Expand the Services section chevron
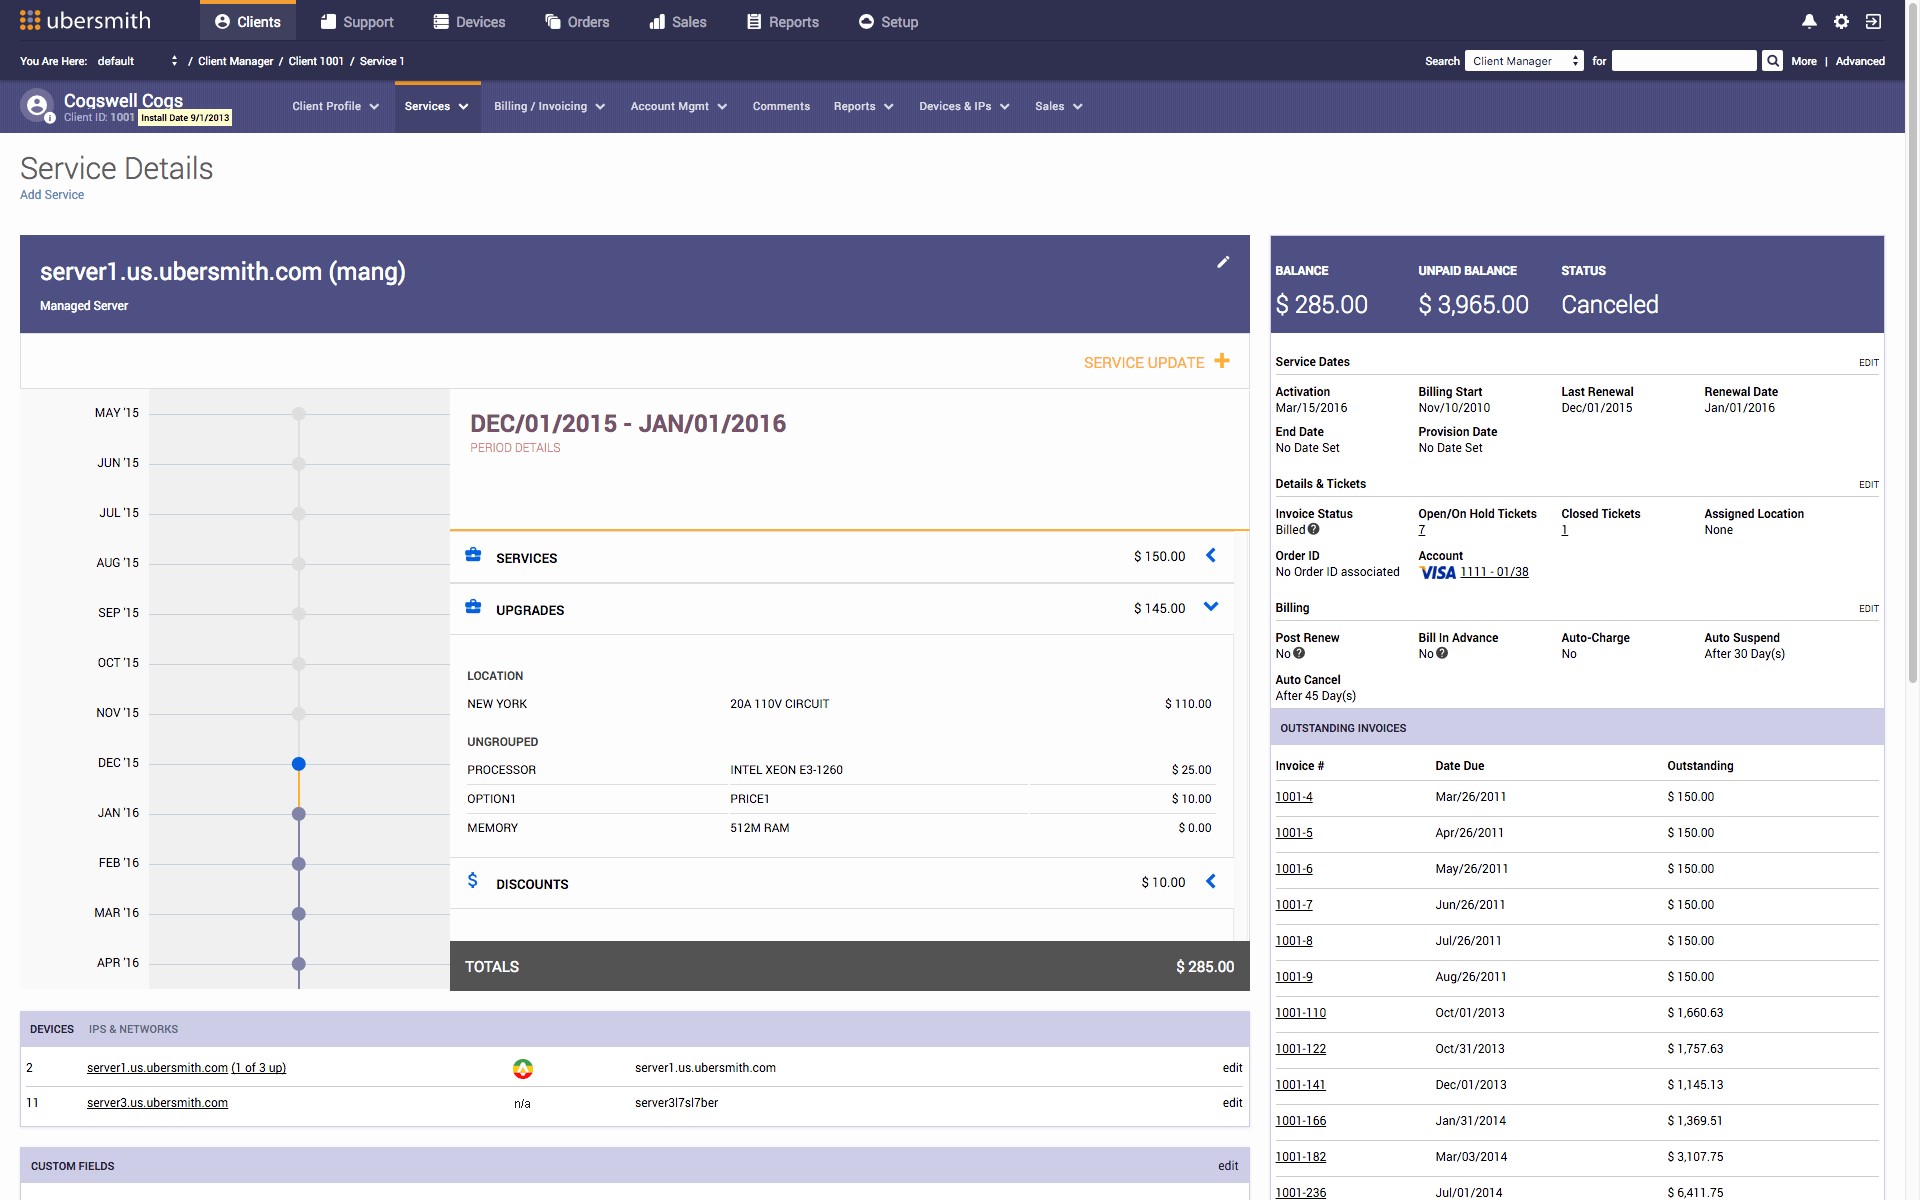This screenshot has width=1920, height=1200. (x=1210, y=556)
